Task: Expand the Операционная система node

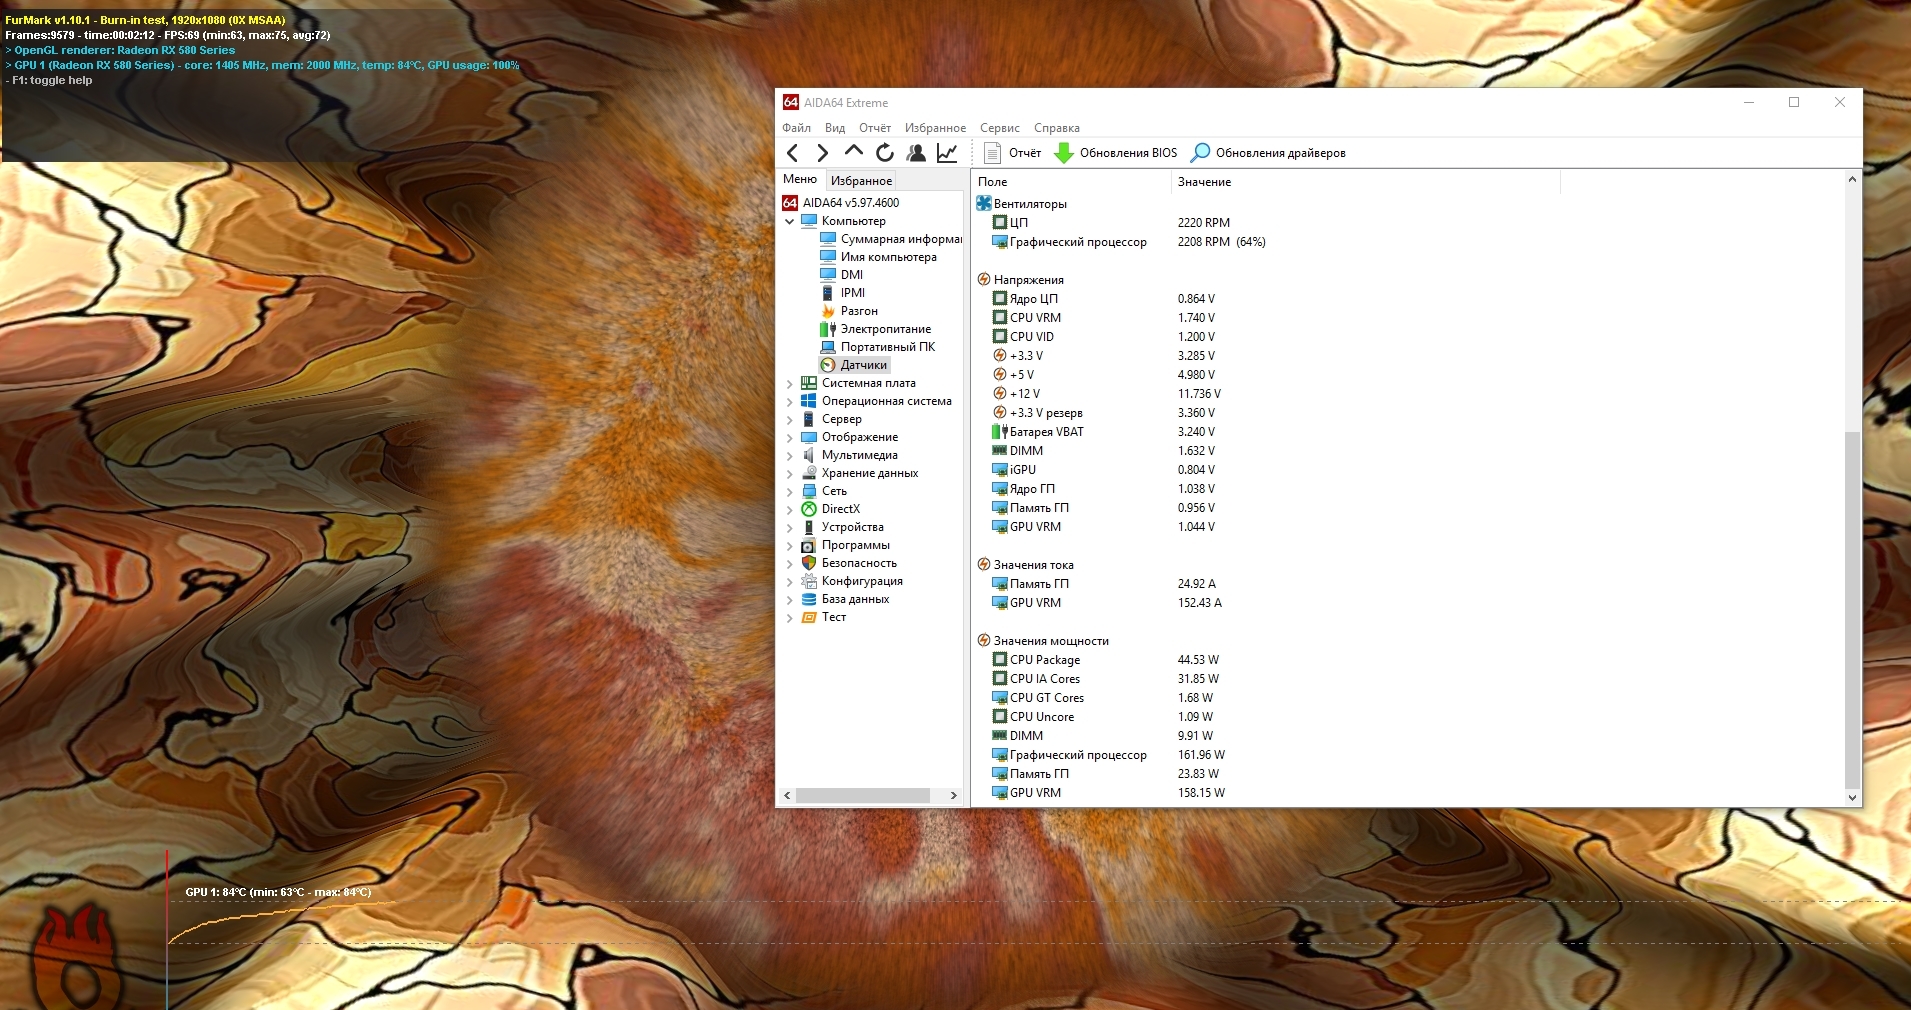Action: (x=789, y=401)
